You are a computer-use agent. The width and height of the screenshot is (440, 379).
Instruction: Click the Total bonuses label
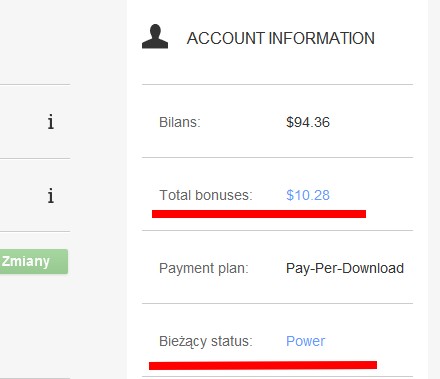[206, 195]
